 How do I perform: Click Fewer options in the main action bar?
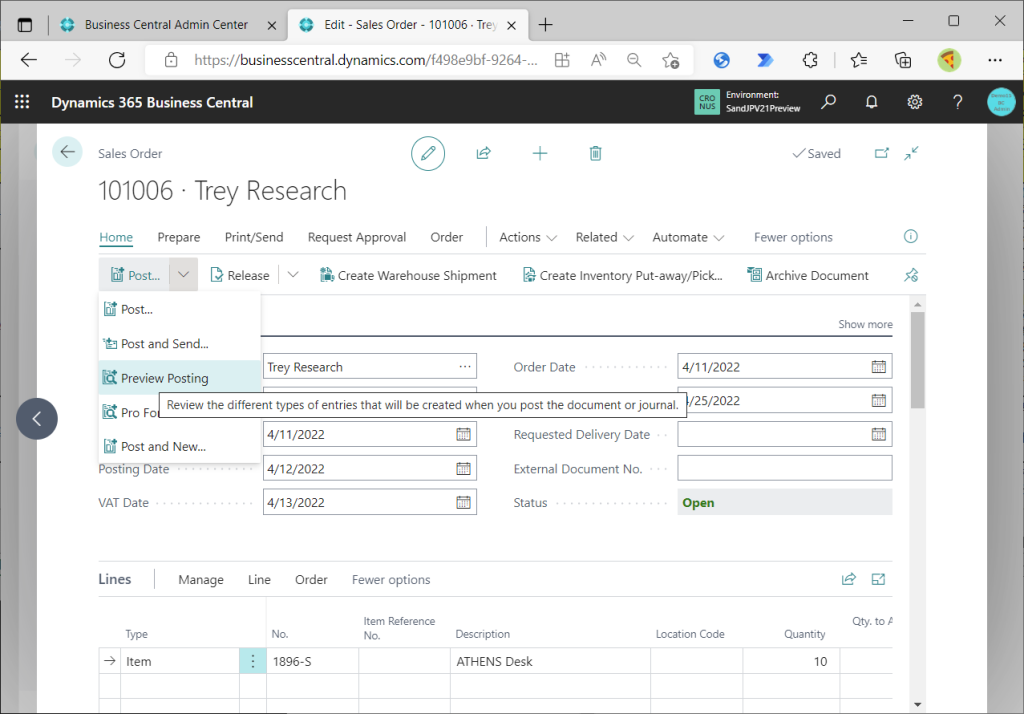pos(793,237)
